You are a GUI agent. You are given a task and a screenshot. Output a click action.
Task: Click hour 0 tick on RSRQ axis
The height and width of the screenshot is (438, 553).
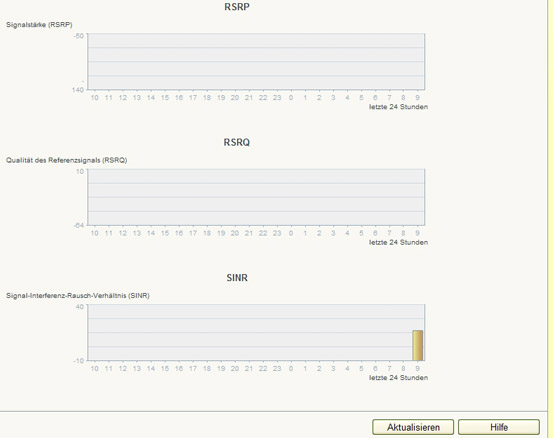pyautogui.click(x=291, y=233)
